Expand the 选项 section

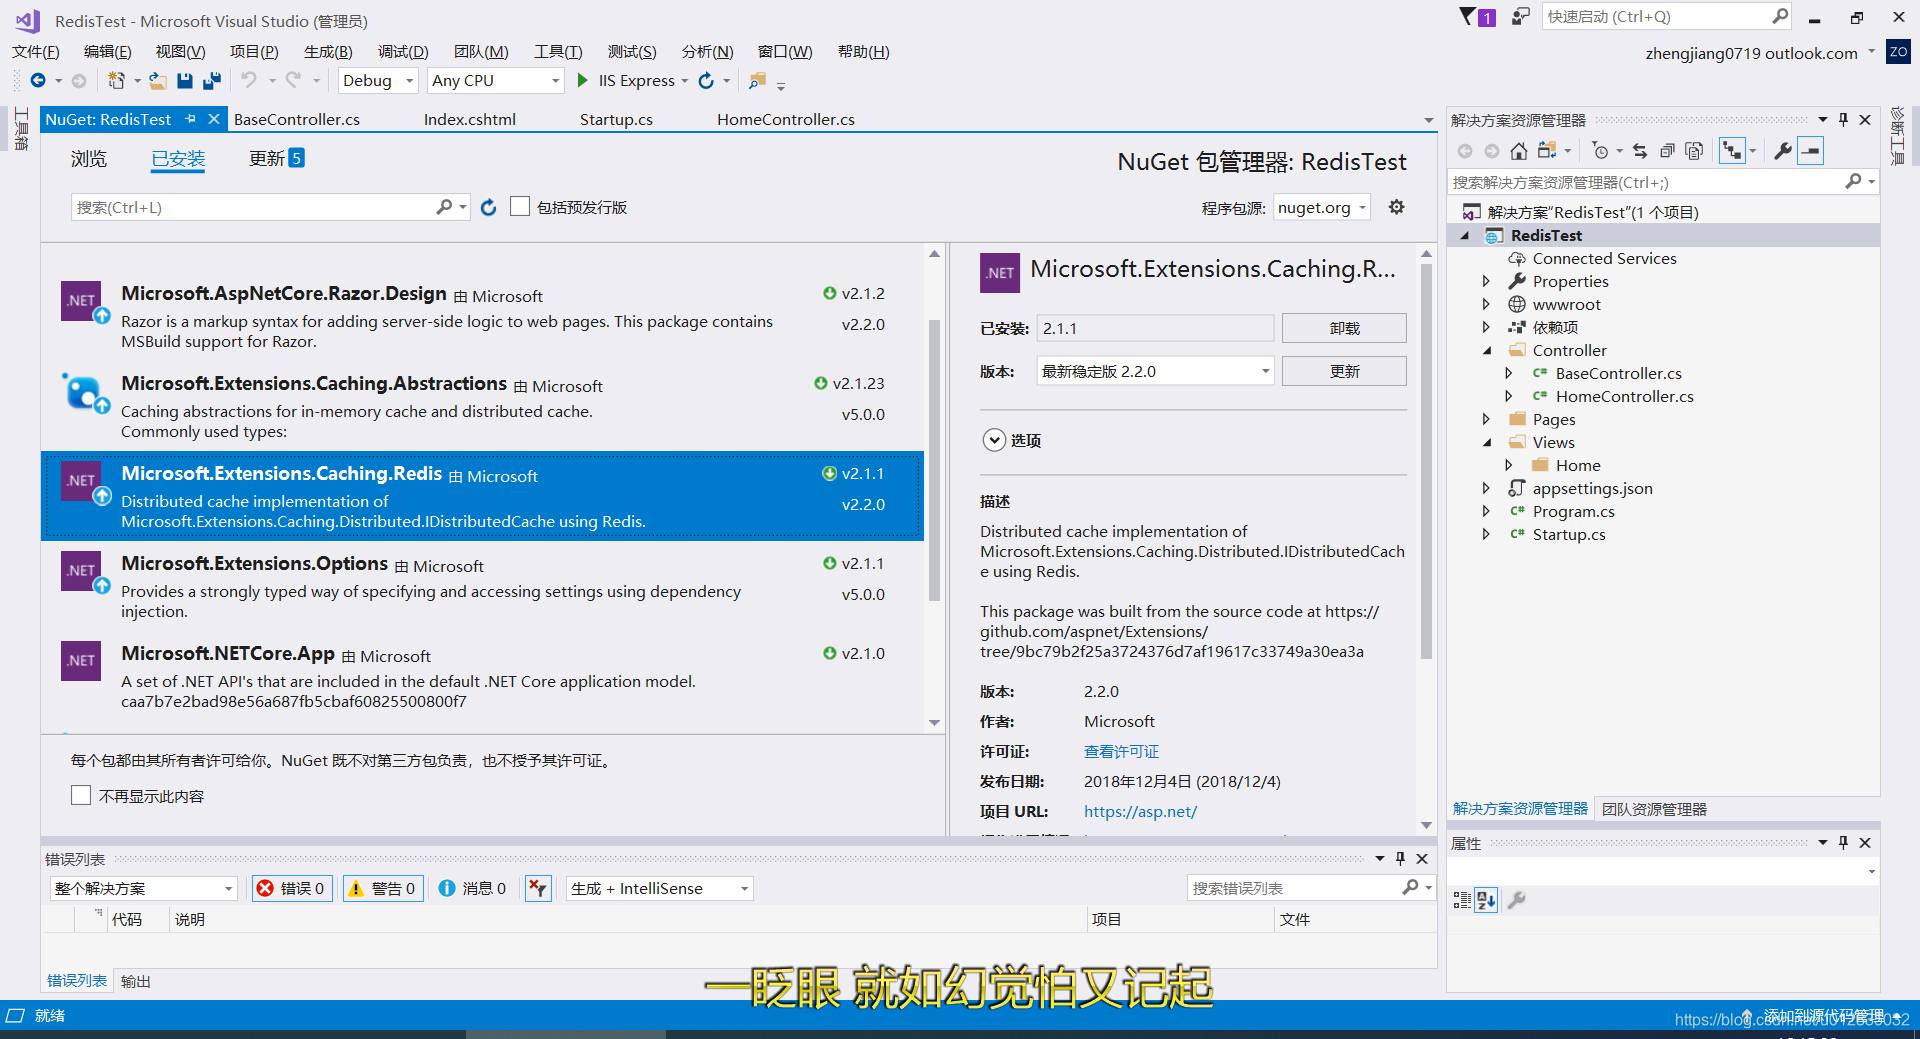pos(994,440)
